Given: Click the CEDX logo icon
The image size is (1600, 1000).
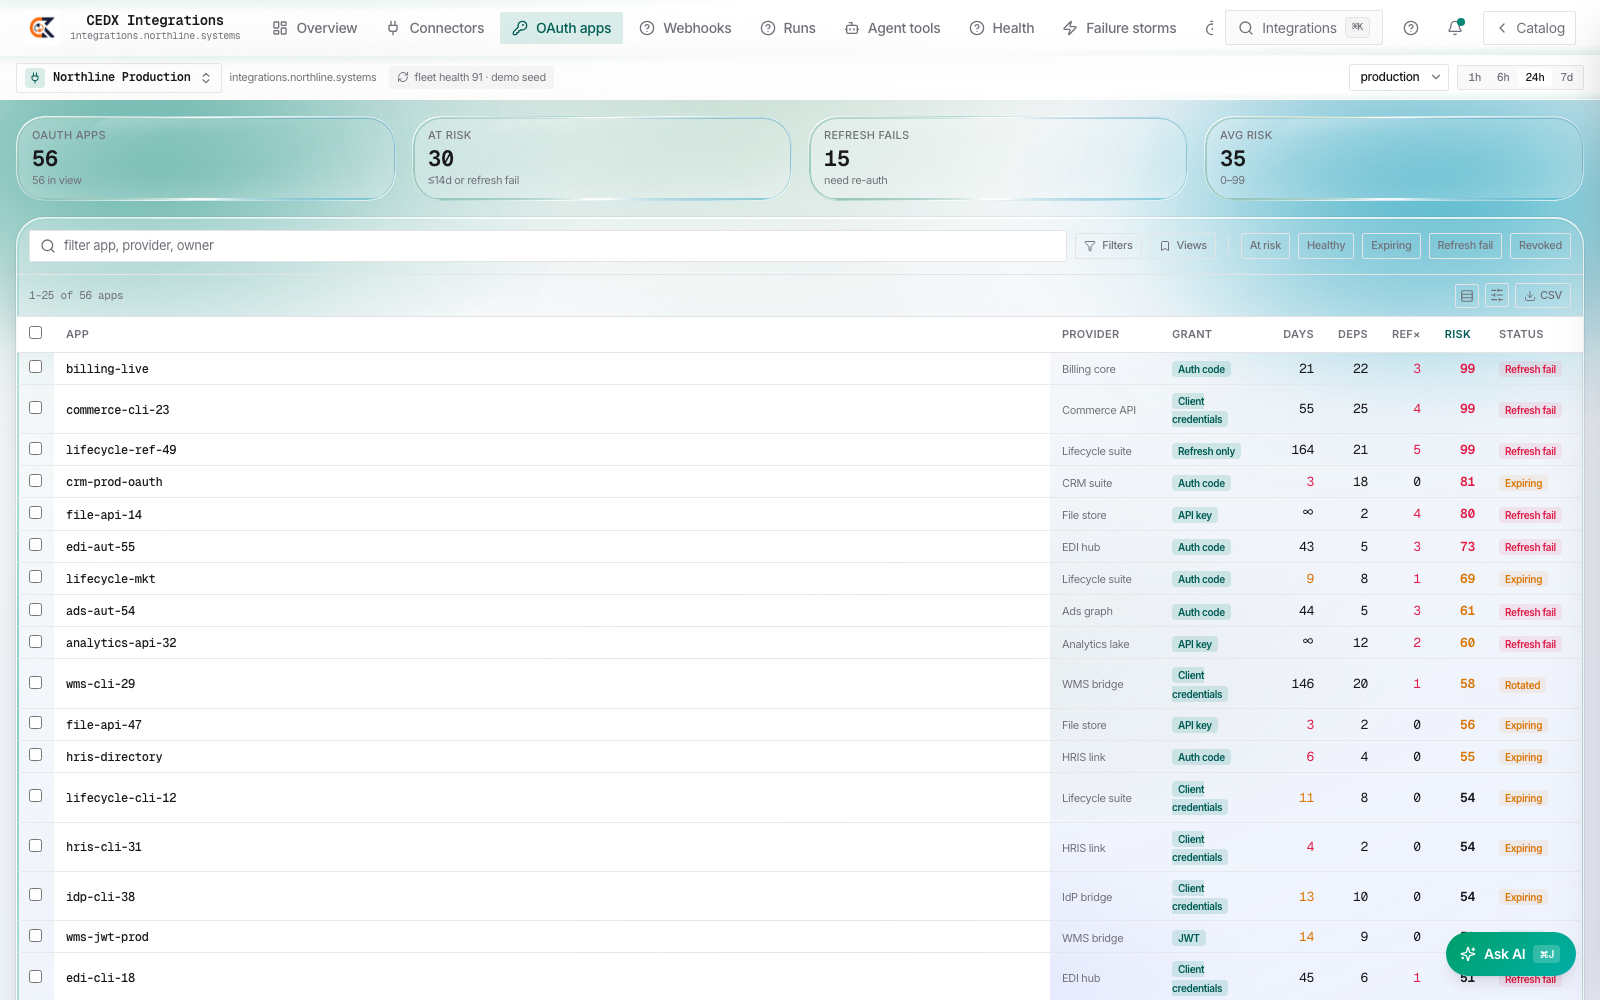Looking at the screenshot, I should click(x=42, y=28).
